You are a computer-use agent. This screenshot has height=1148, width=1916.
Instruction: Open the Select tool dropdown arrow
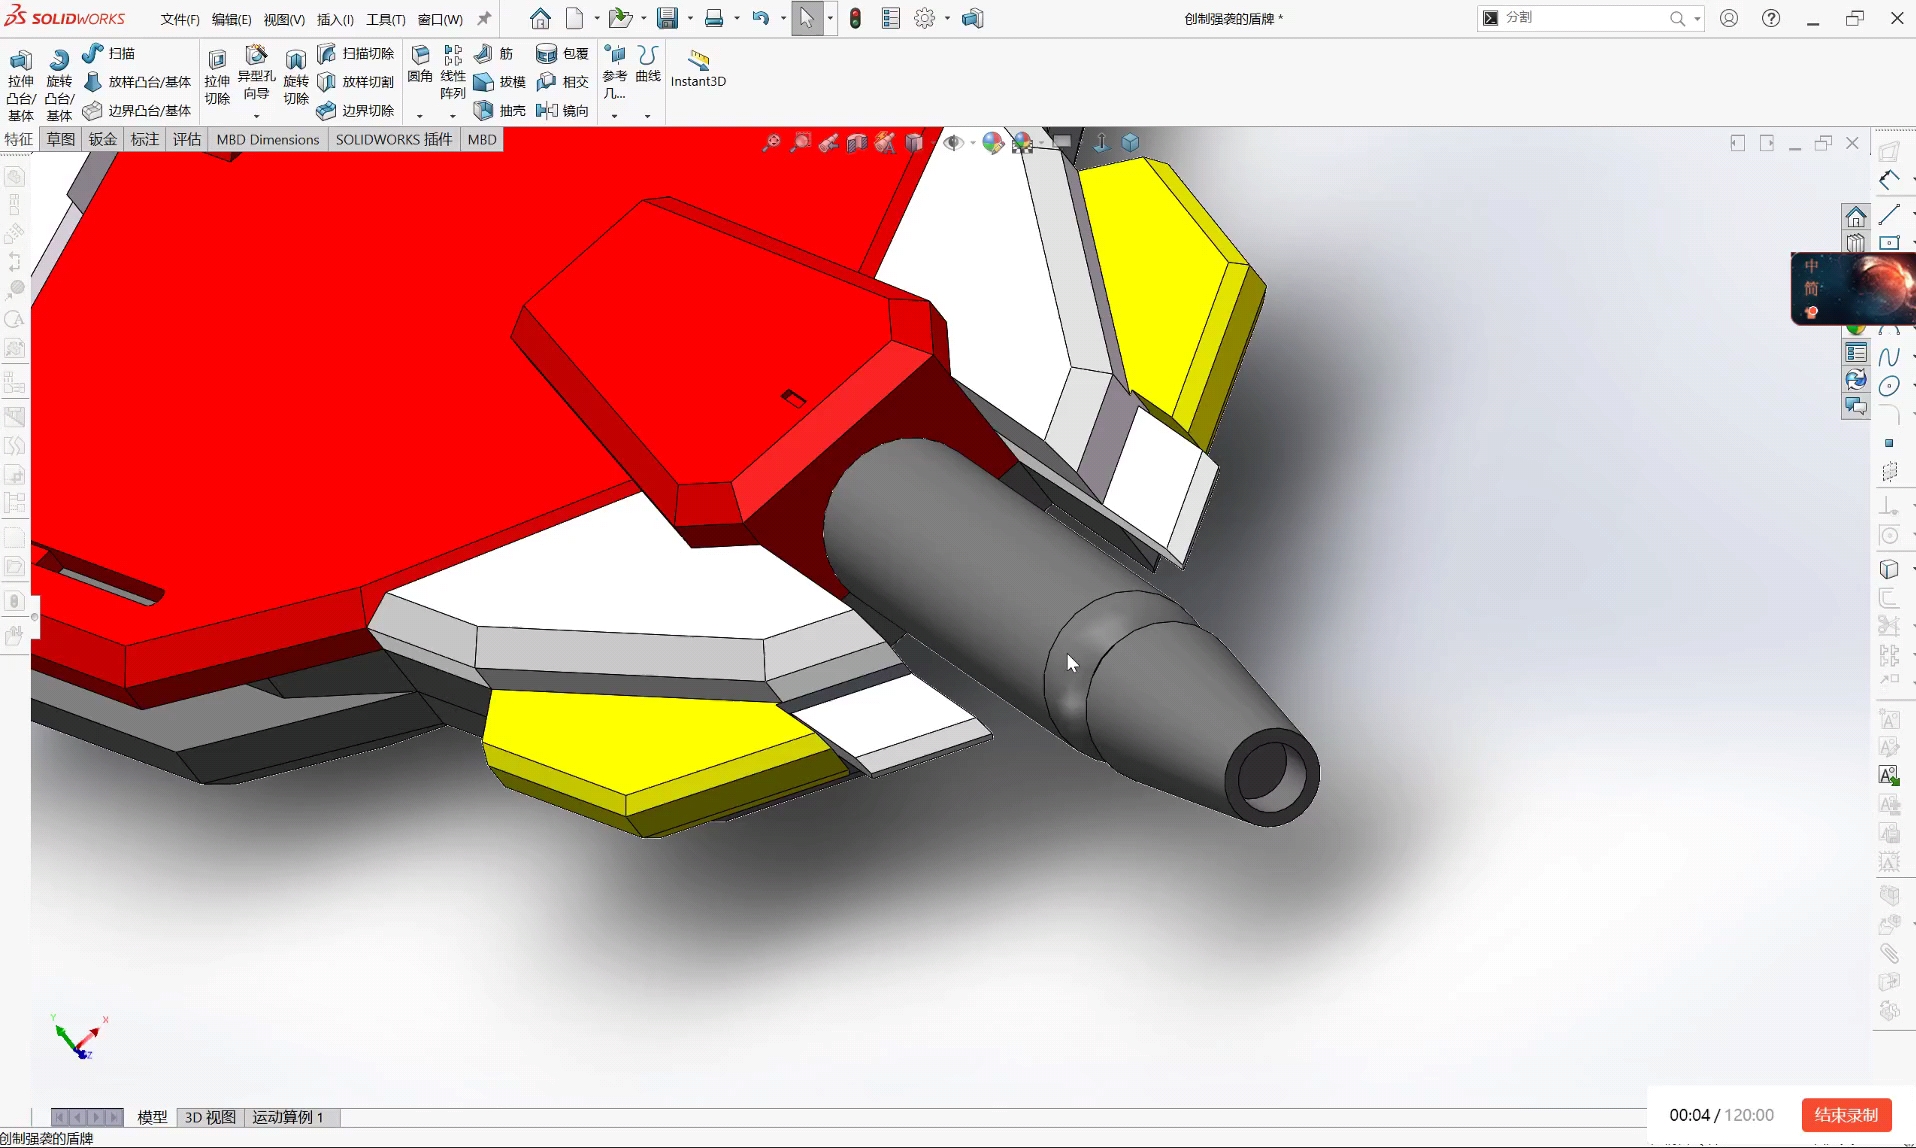(x=830, y=18)
